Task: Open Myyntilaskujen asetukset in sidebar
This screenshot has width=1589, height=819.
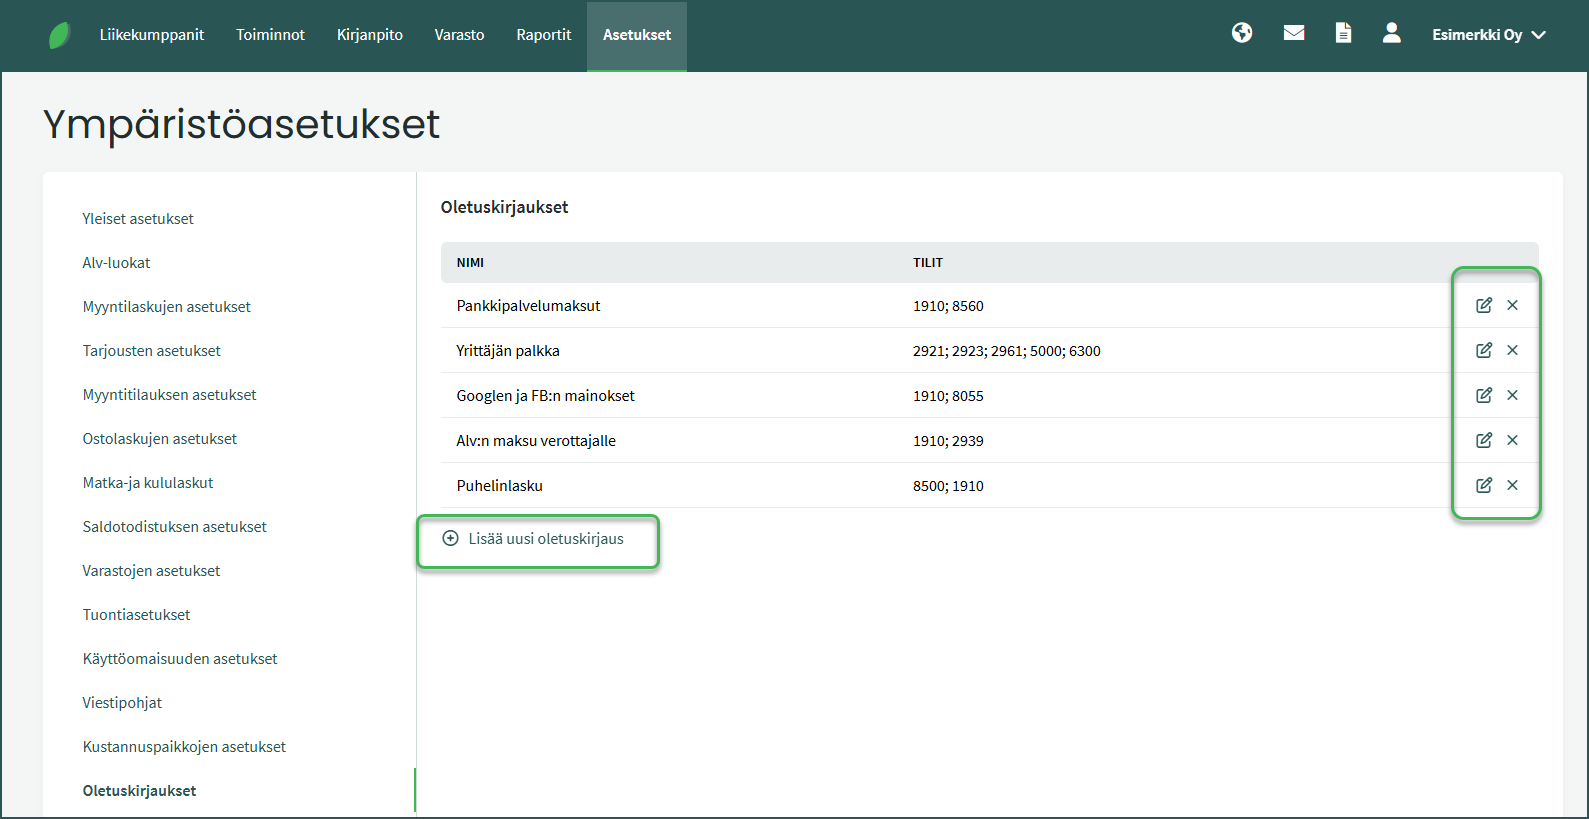Action: pos(166,307)
